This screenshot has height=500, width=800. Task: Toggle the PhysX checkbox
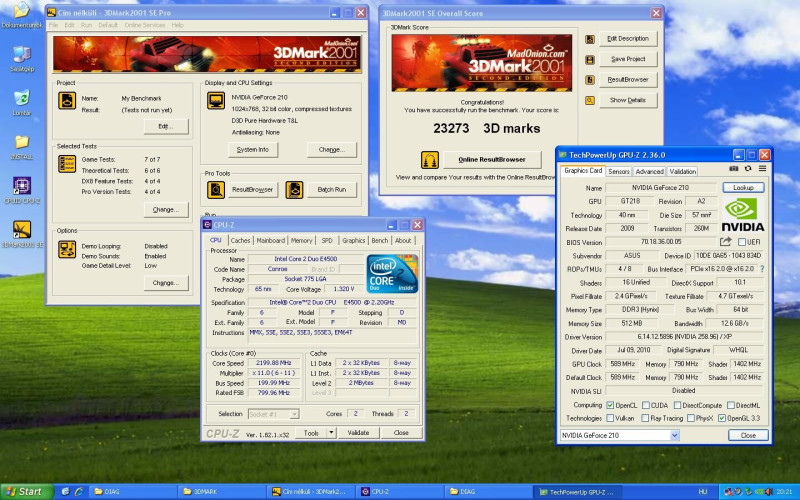(x=690, y=418)
